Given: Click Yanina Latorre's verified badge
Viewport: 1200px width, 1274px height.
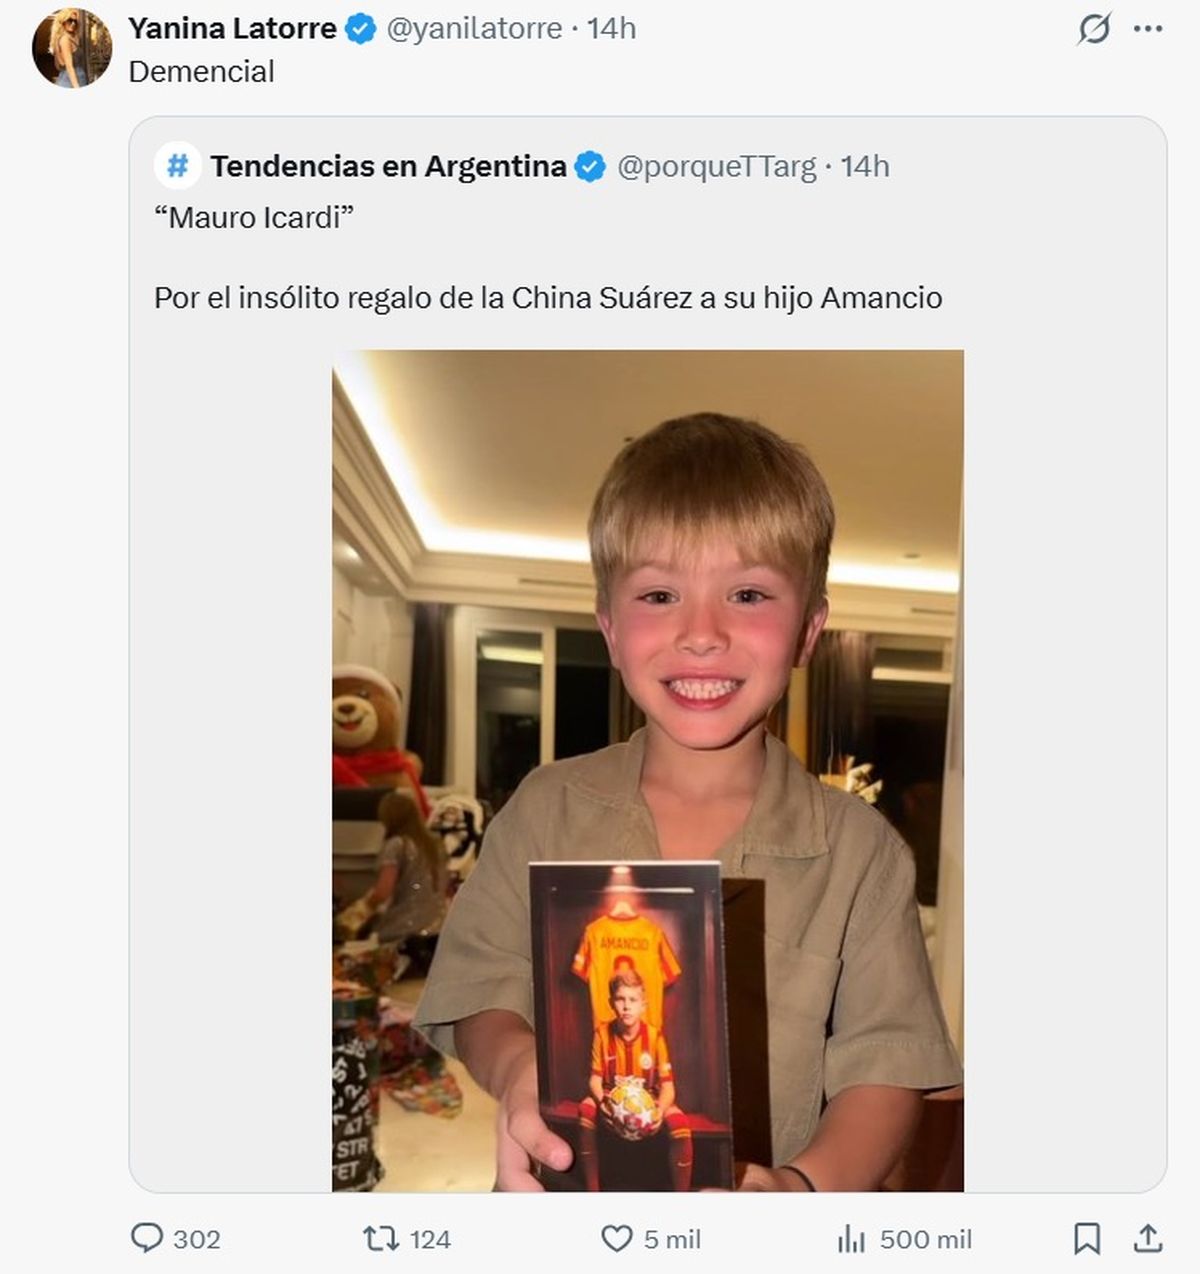Looking at the screenshot, I should tap(360, 29).
